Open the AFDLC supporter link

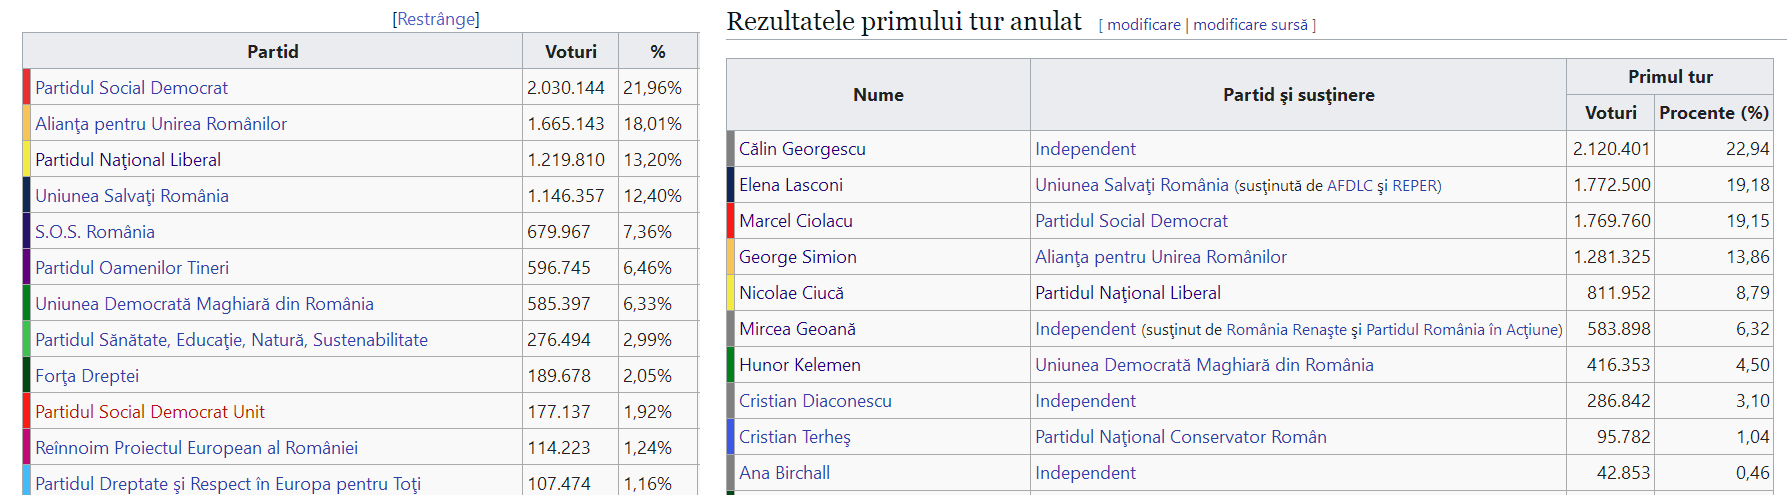point(1349,186)
